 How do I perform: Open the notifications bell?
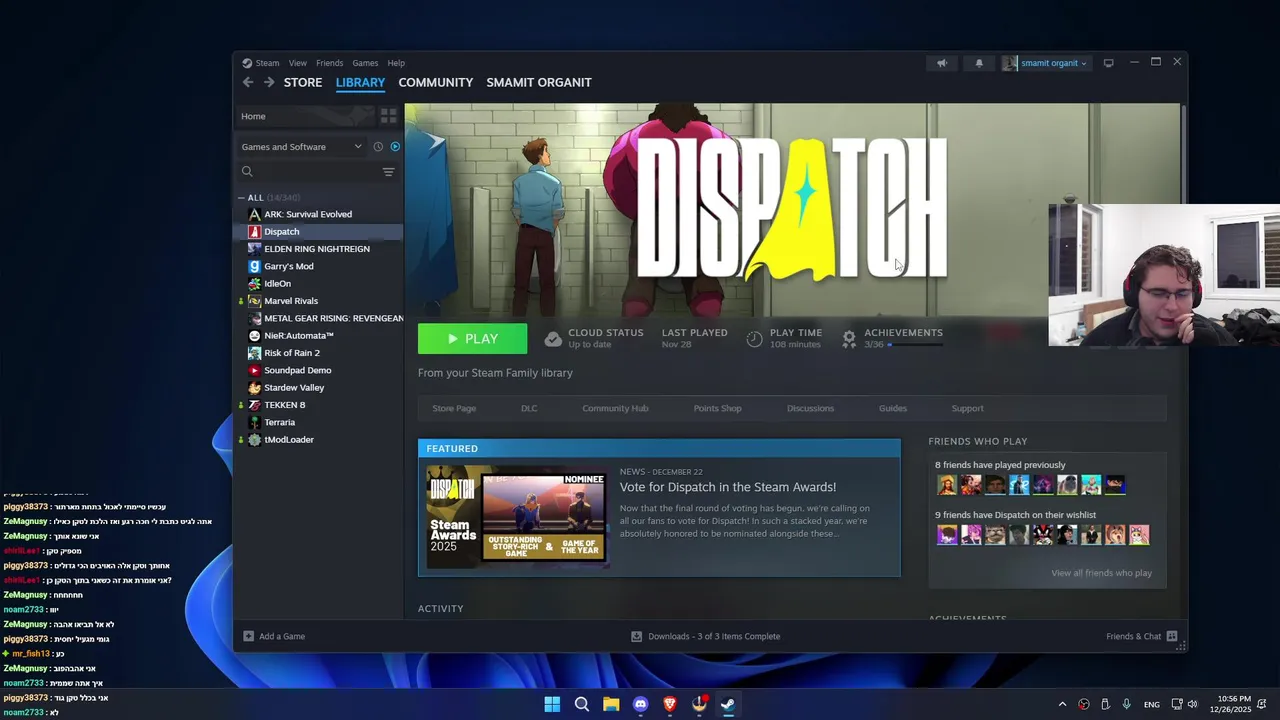[979, 63]
